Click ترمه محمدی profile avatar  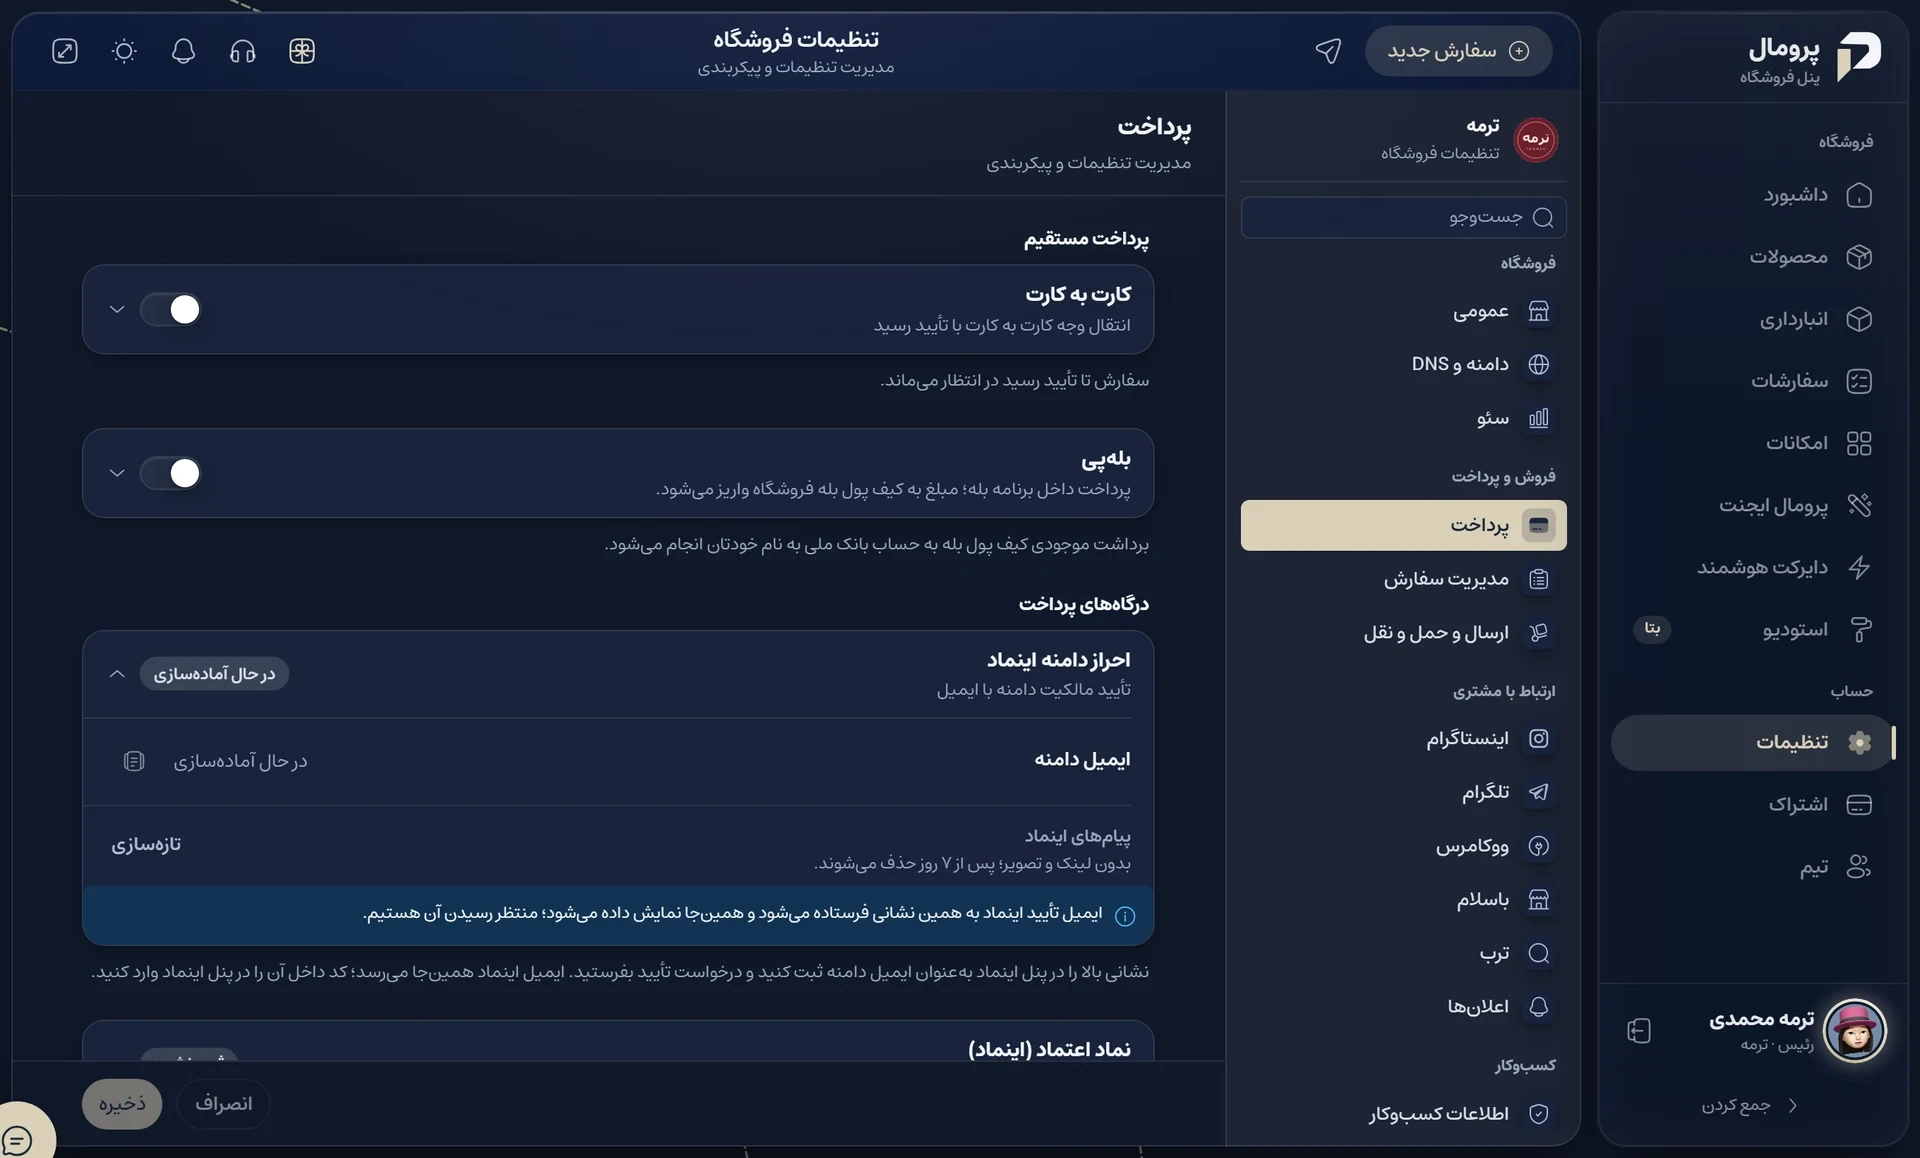(x=1855, y=1031)
